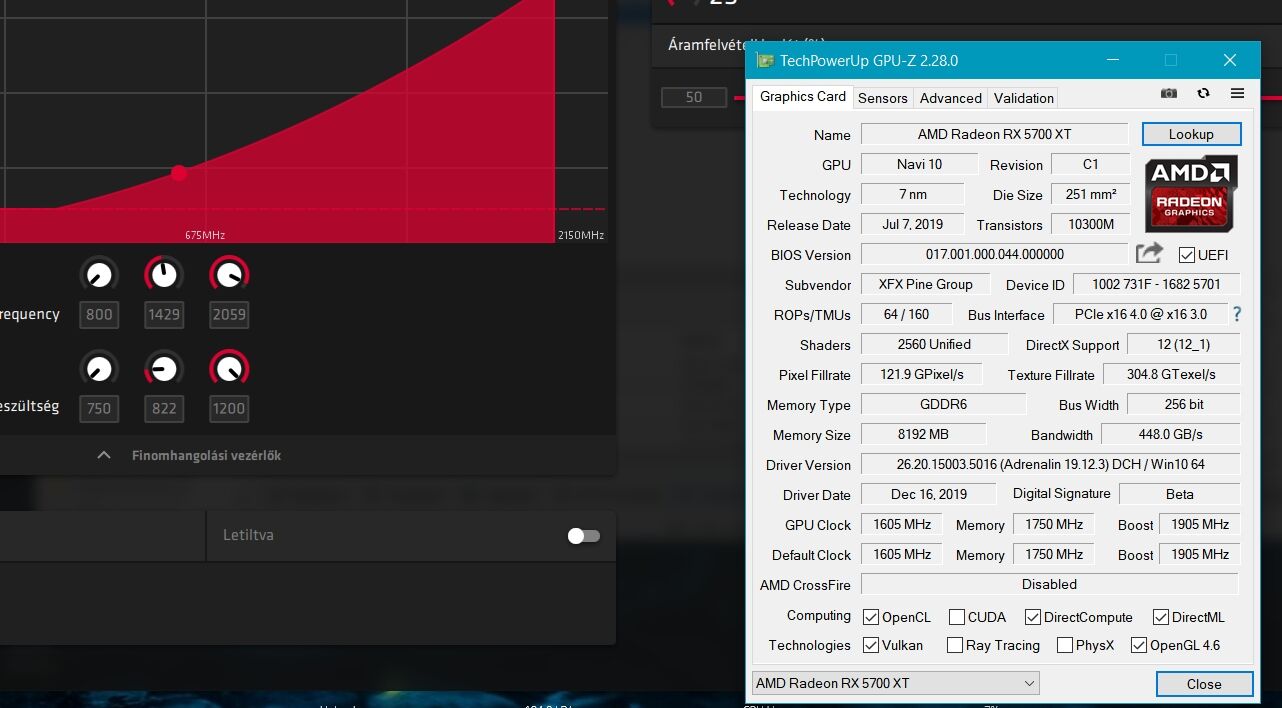
Task: Collapse the Finomhangolási vezérlők section
Action: coord(104,455)
